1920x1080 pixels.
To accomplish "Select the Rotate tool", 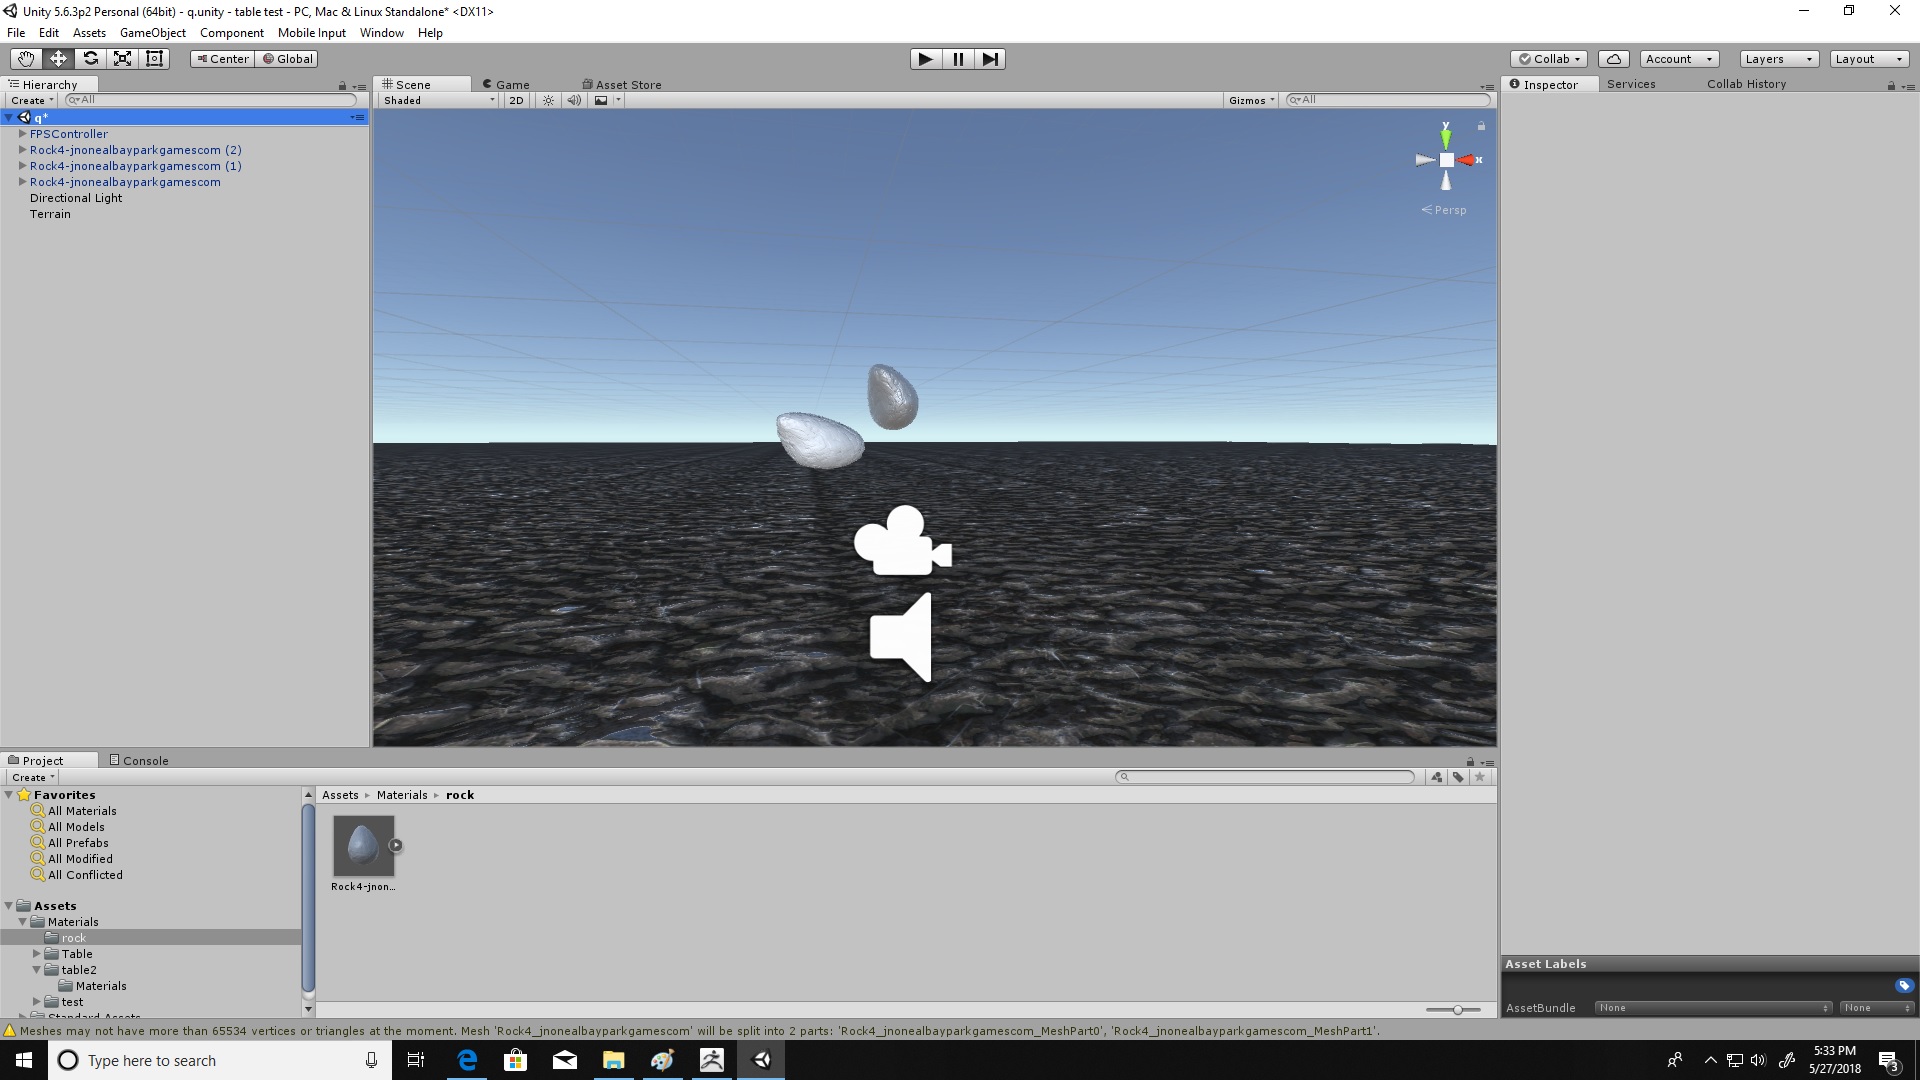I will pos(90,59).
